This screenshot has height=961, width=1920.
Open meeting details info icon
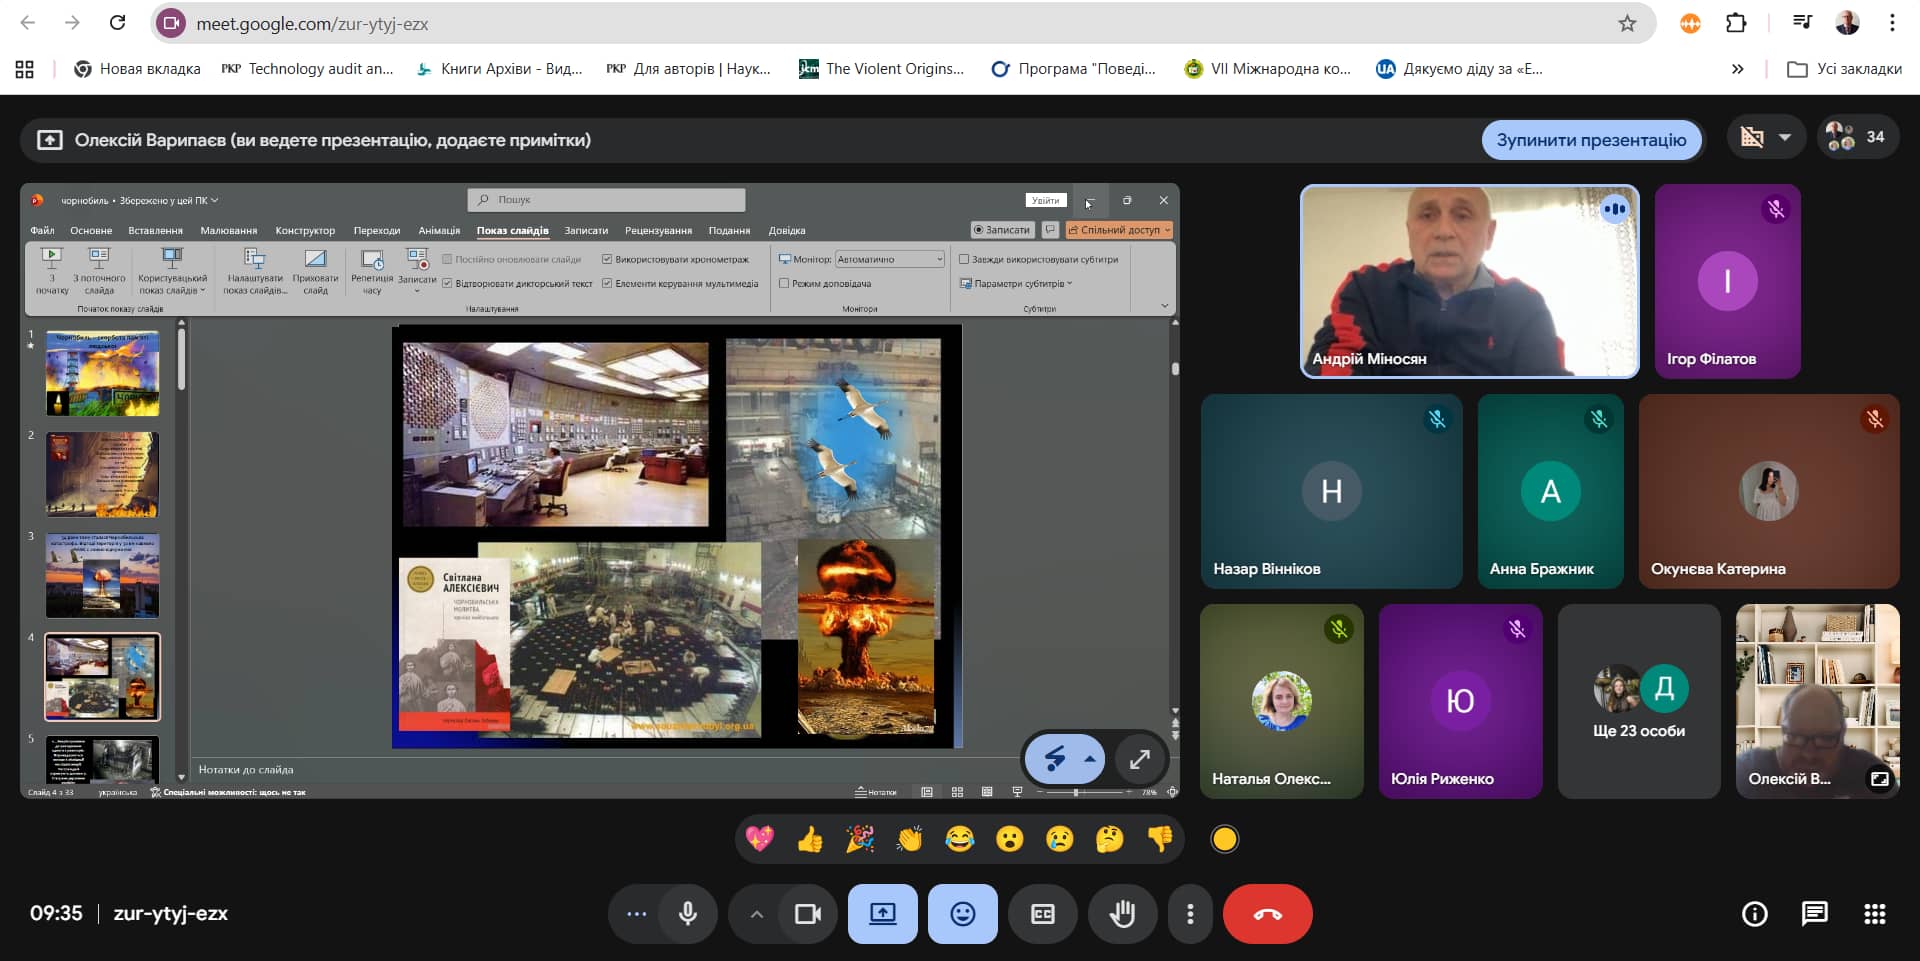[x=1754, y=914]
